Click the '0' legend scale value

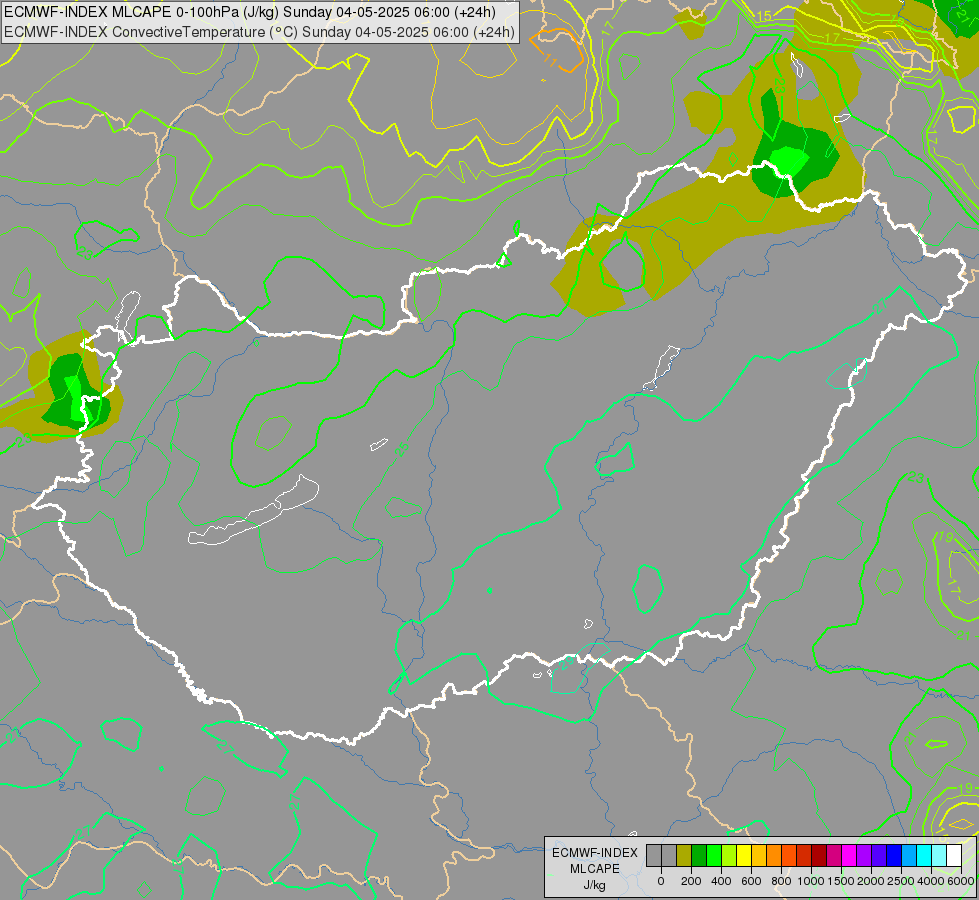click(x=661, y=881)
